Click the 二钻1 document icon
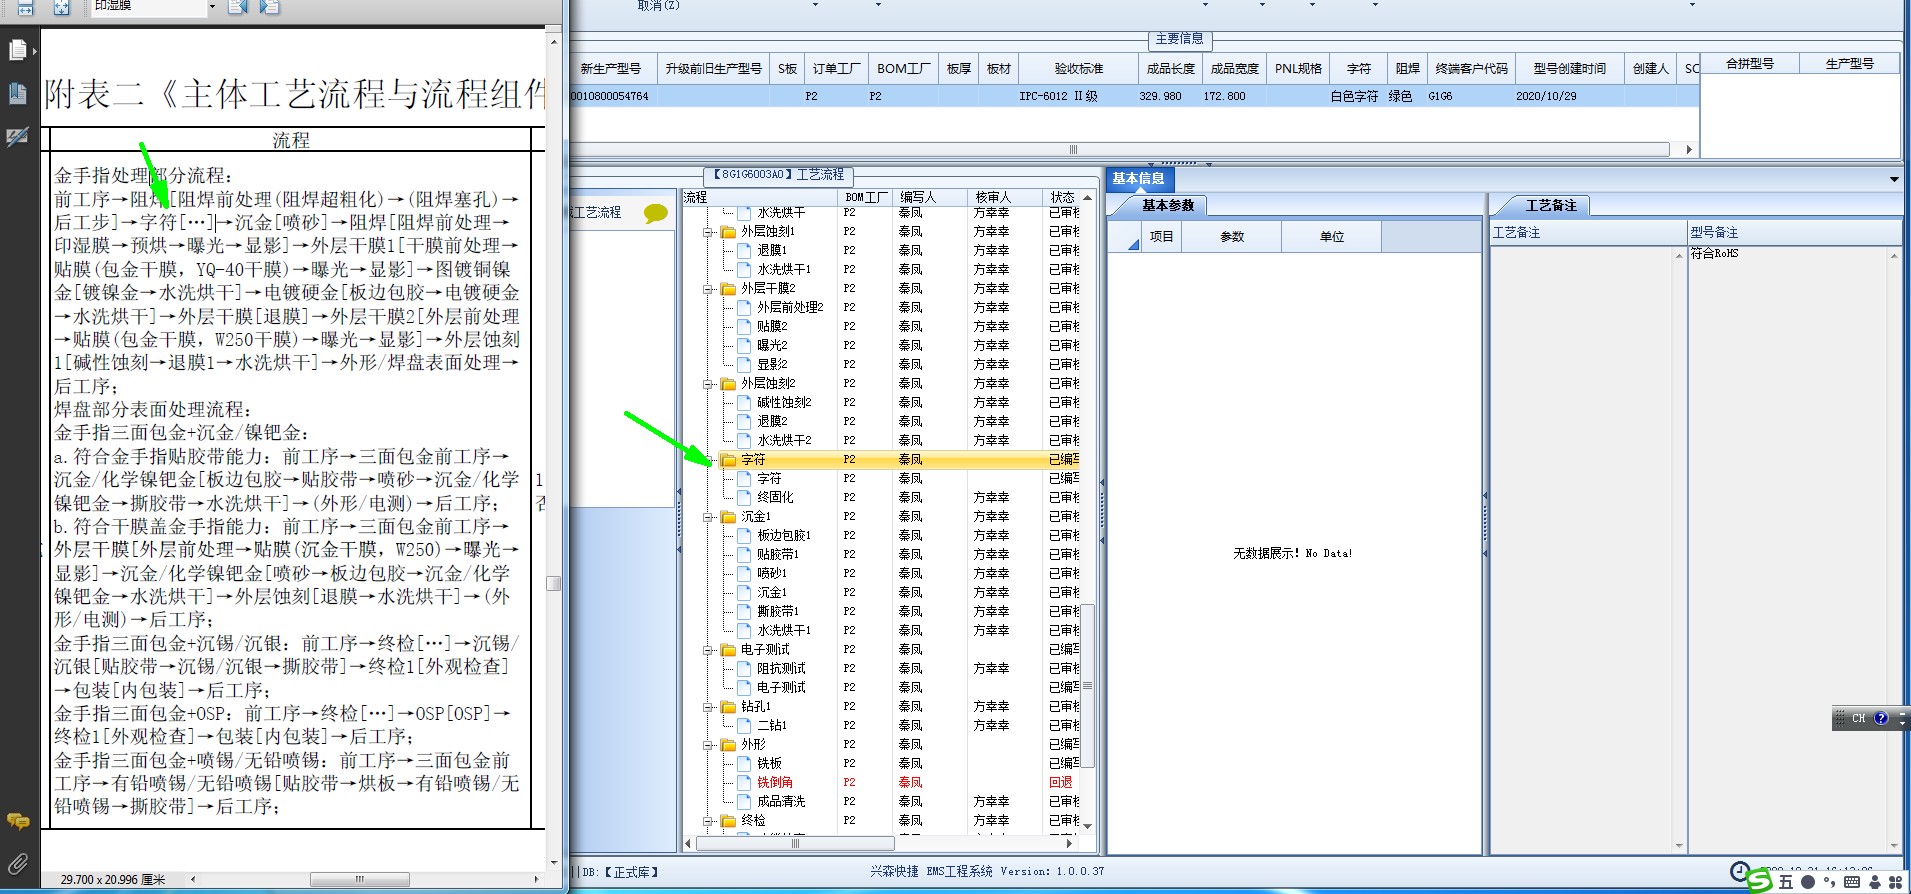Screen dimensions: 1911x894 click(x=744, y=726)
